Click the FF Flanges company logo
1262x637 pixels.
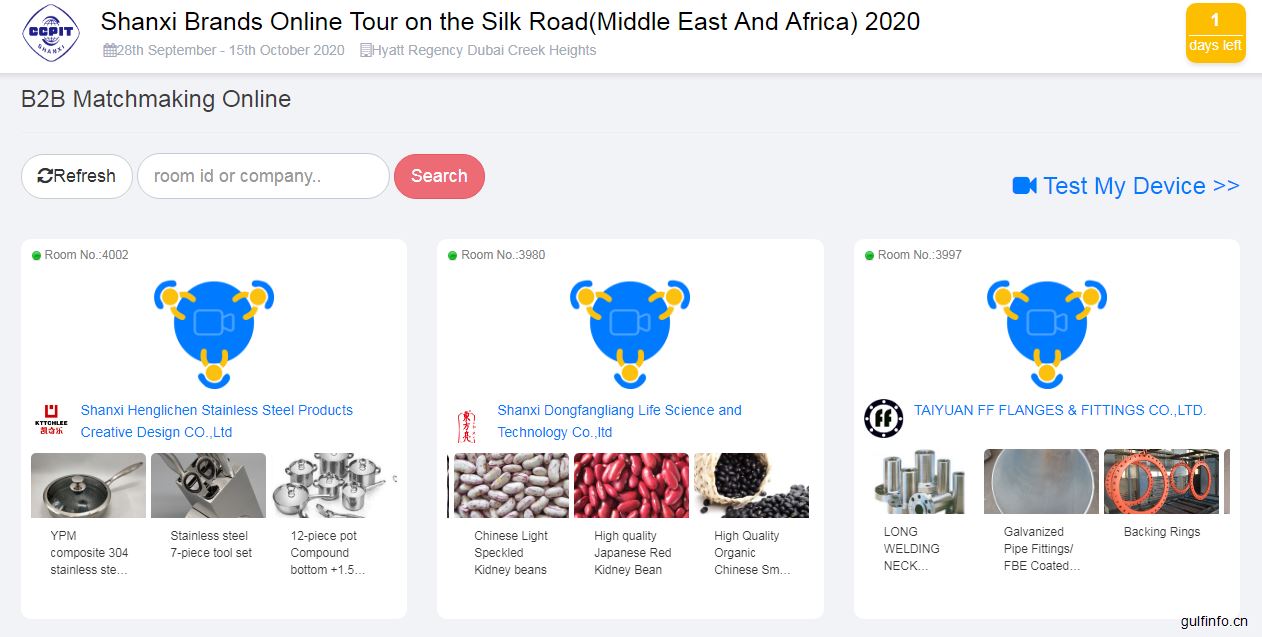pos(883,418)
